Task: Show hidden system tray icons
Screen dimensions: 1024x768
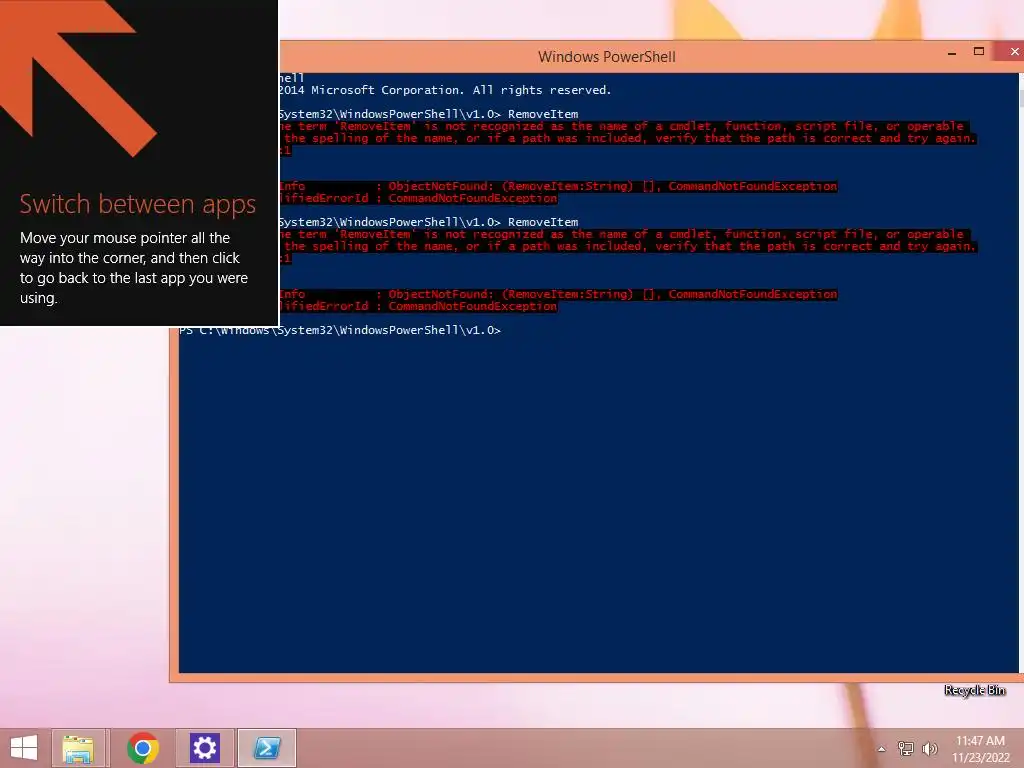Action: (x=882, y=749)
